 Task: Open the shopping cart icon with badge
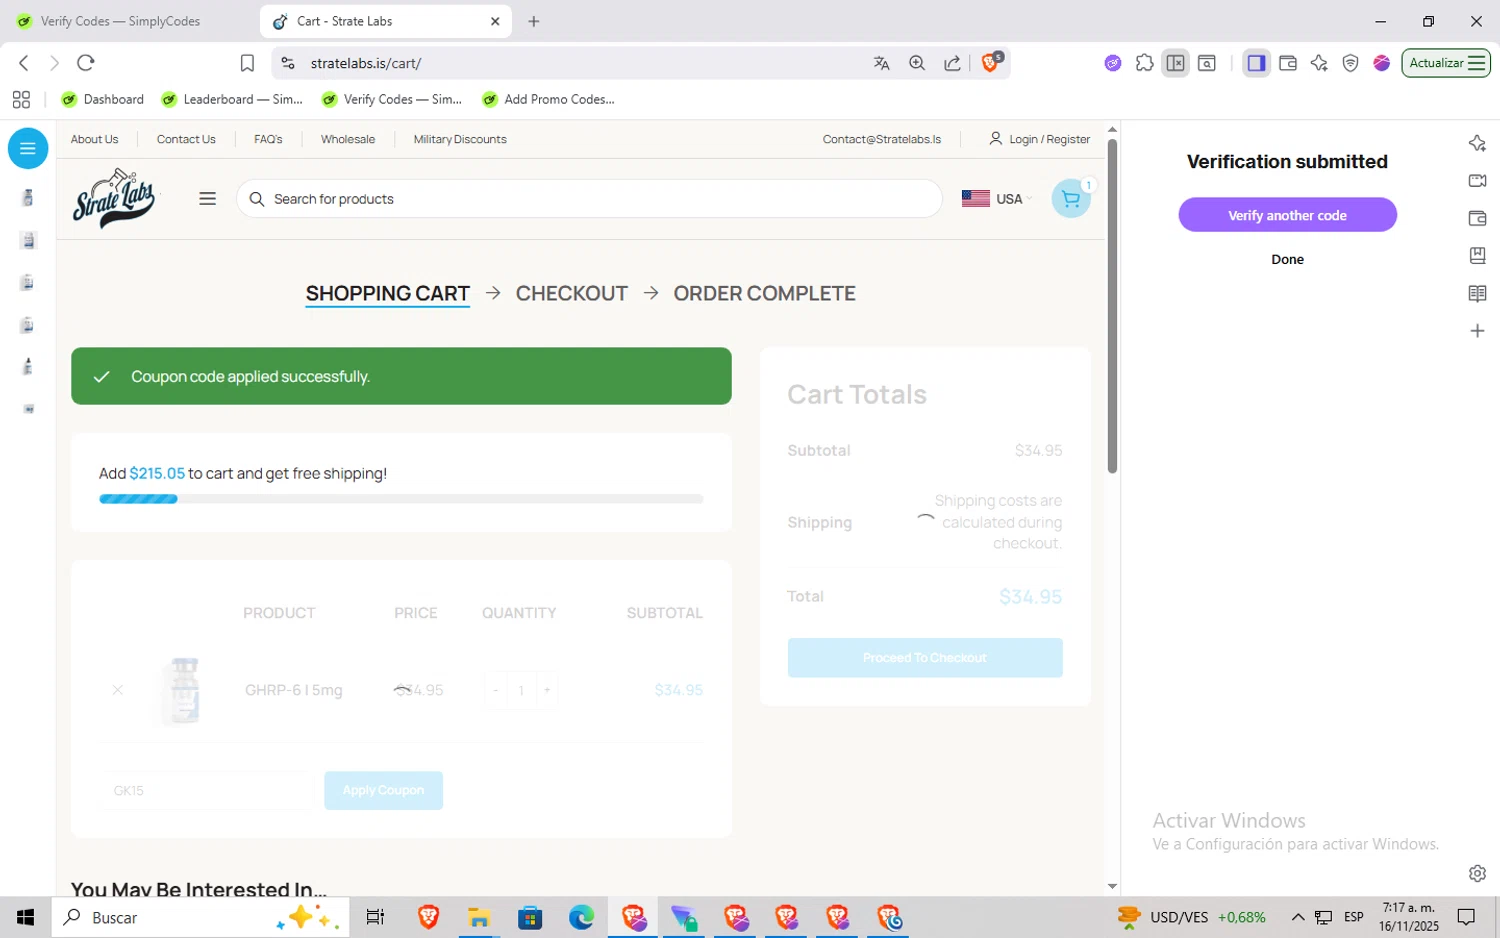[1071, 198]
